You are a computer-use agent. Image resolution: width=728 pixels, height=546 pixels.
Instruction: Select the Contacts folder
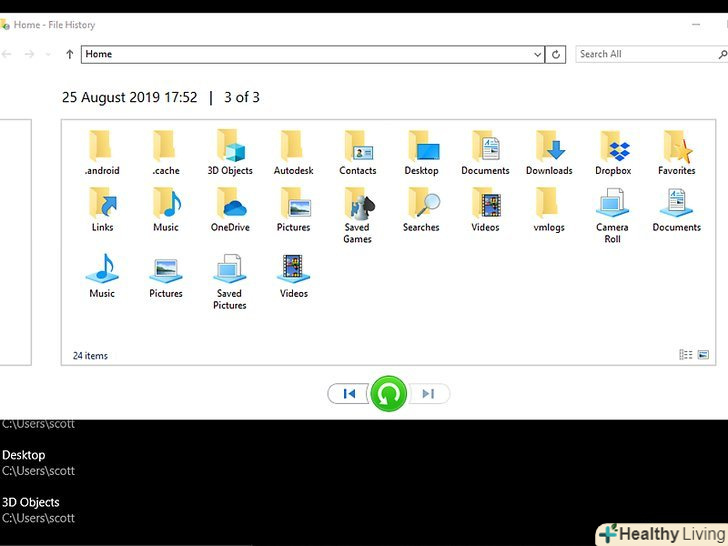(357, 153)
